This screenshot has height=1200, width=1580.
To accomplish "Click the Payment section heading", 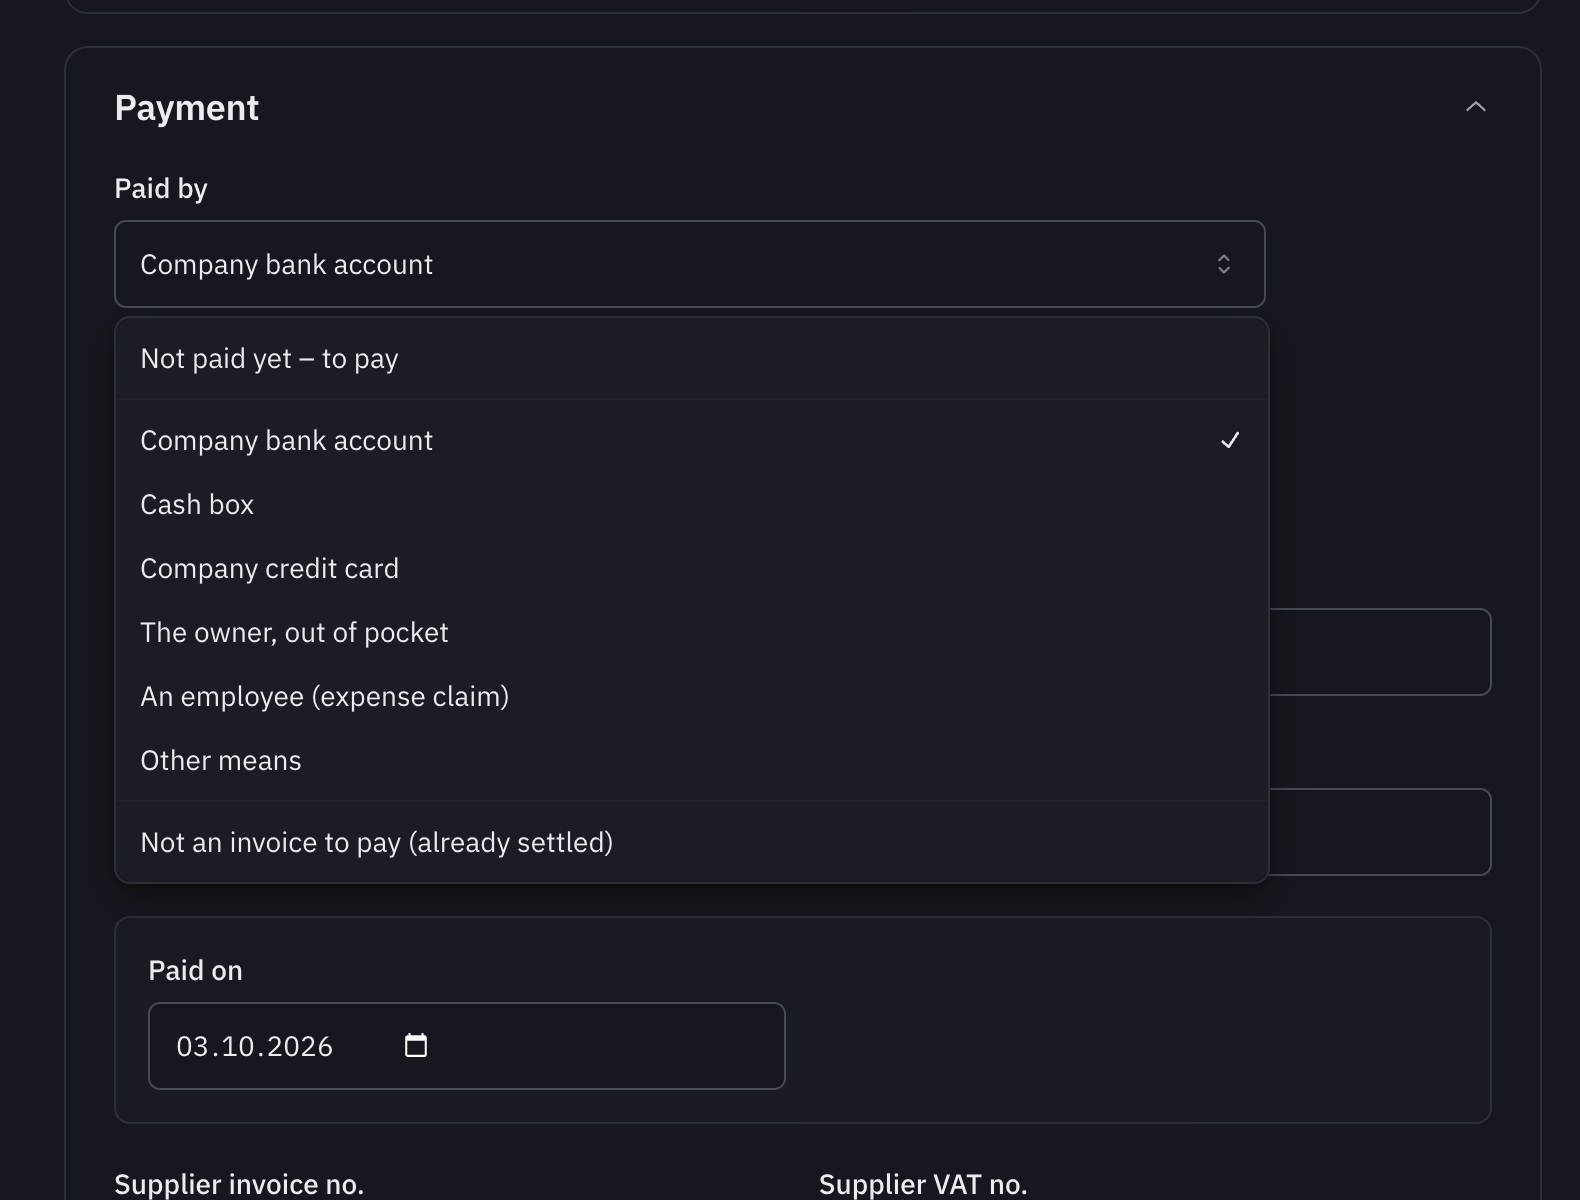I will tap(187, 108).
